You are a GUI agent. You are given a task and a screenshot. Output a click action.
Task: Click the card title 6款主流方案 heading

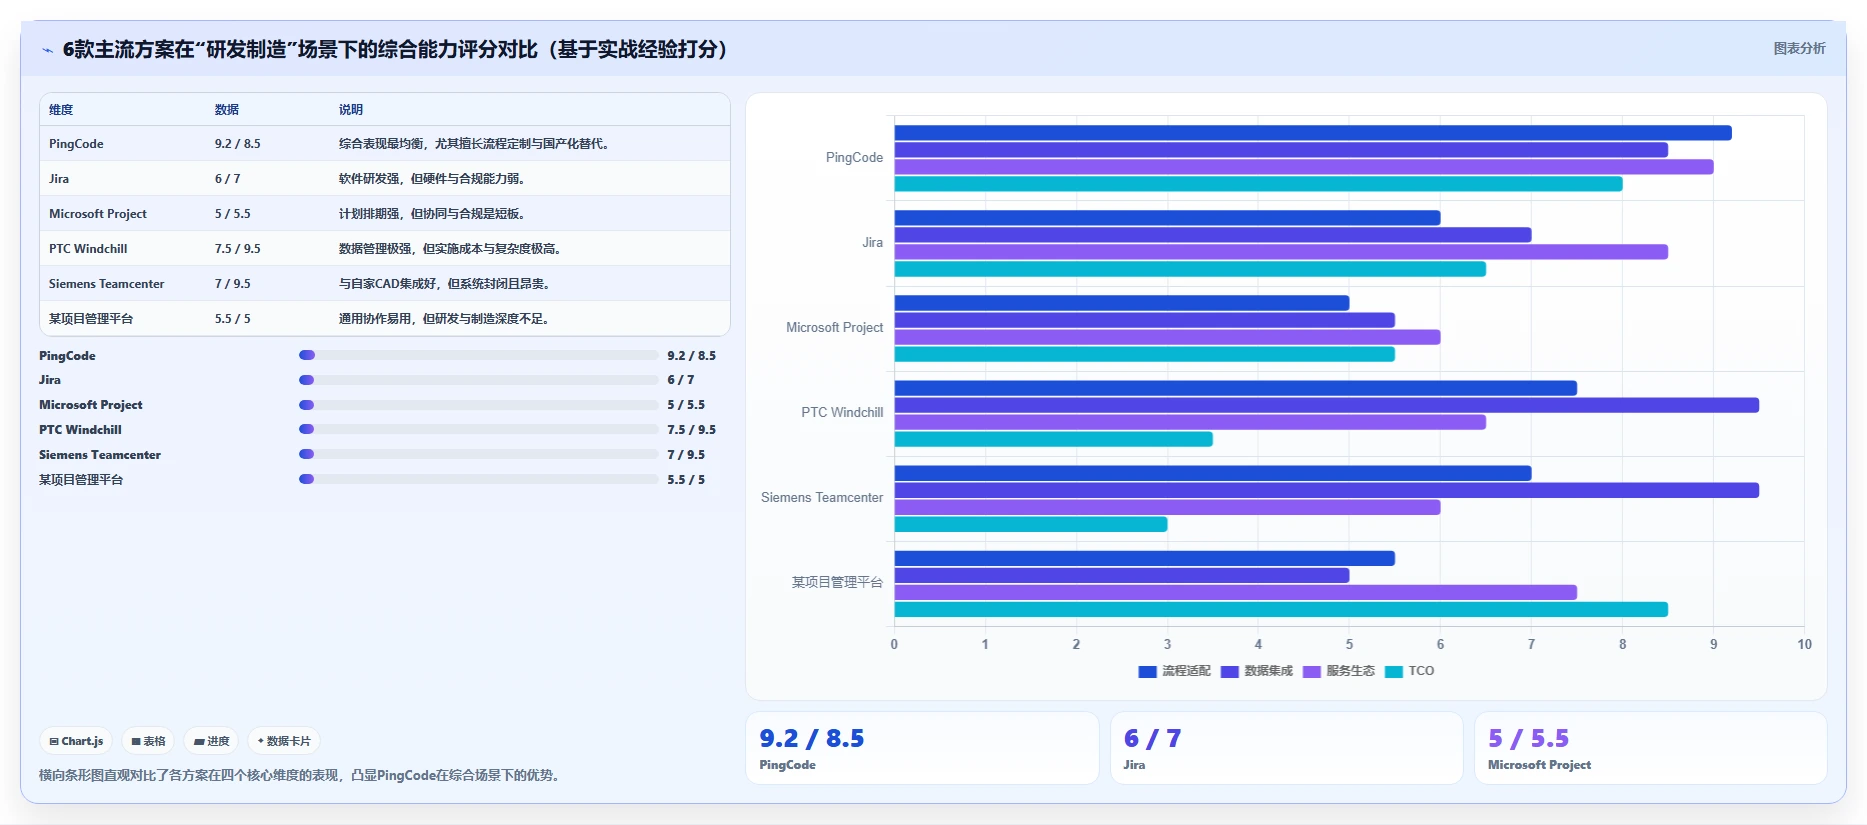(x=399, y=49)
